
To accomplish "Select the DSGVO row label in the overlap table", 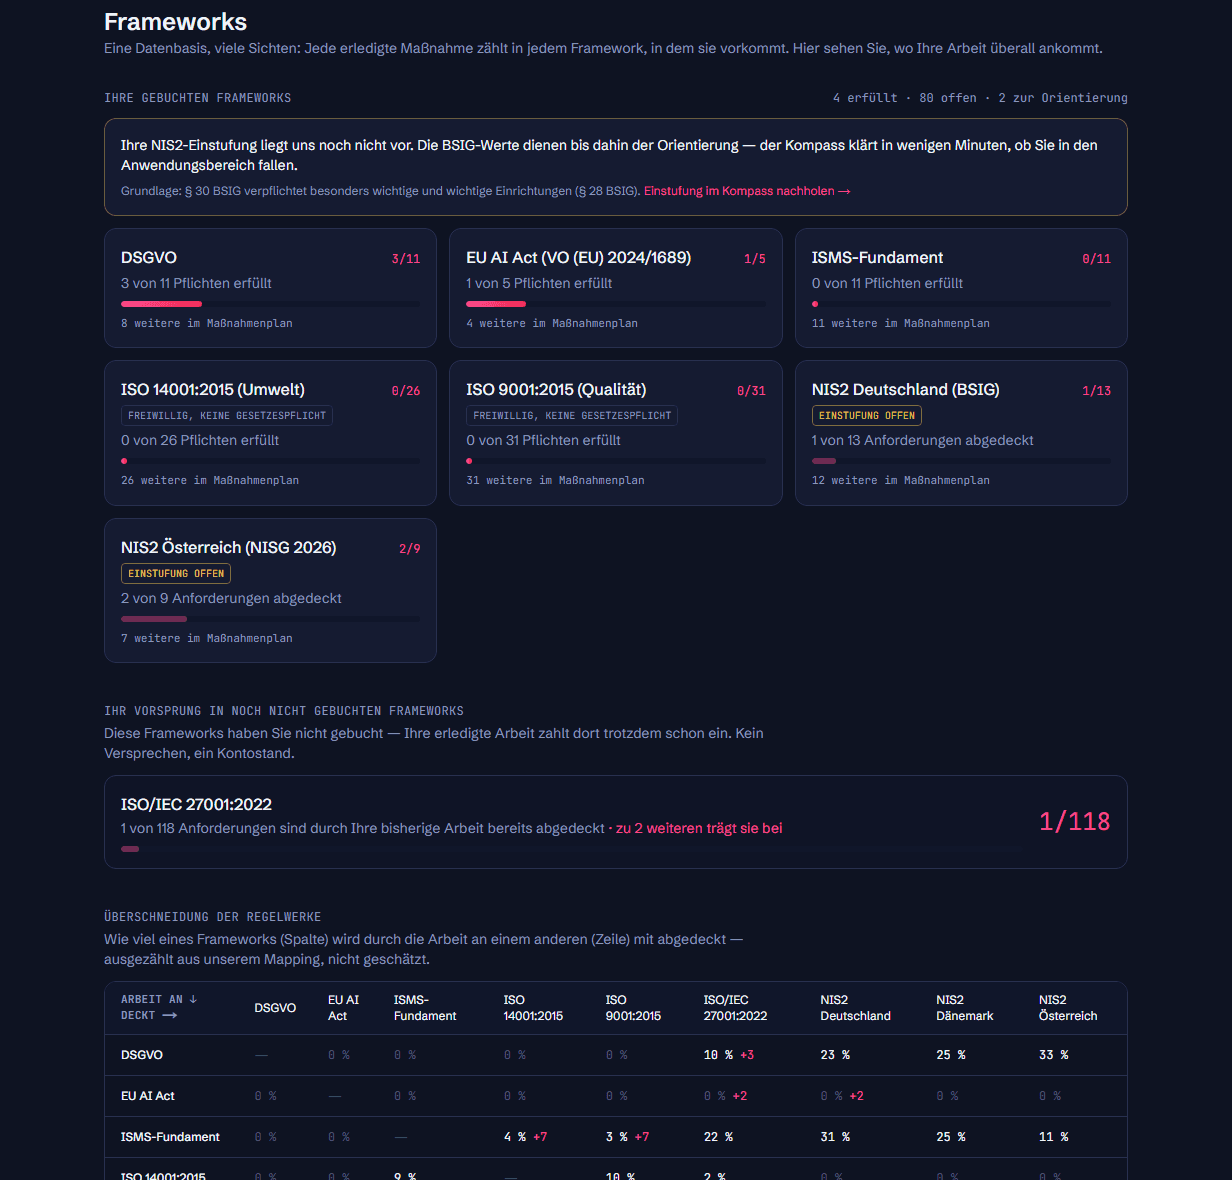I will tap(142, 1055).
